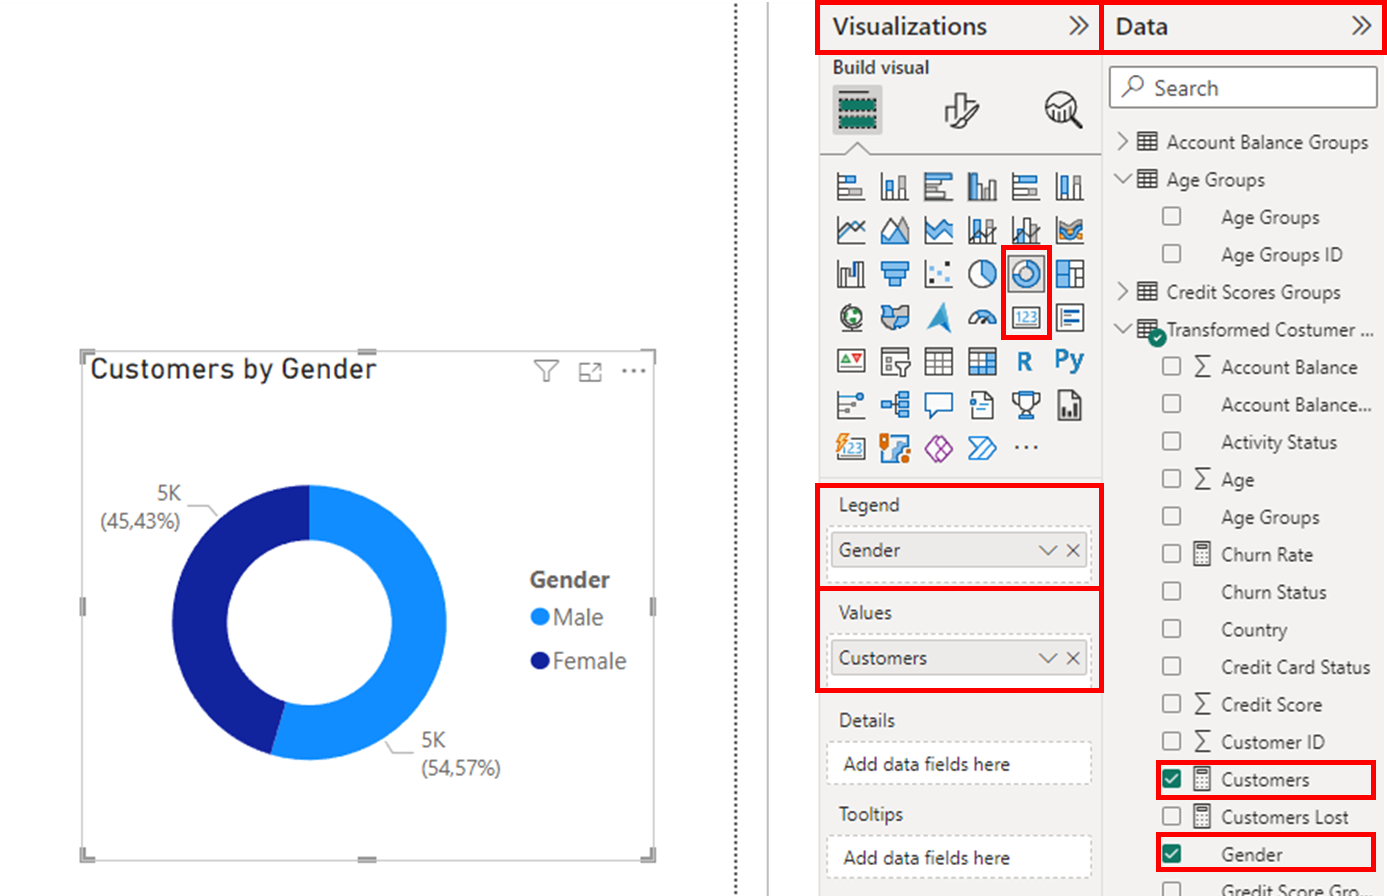Screen dimensions: 1387x896
Task: Choose the line chart visualization
Action: tap(850, 229)
